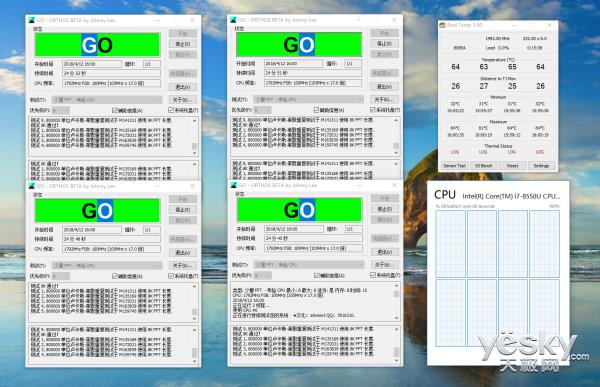600x387 pixels.
Task: Click upper log scroll-down arrow in 24分52秒 window
Action: click(x=194, y=153)
